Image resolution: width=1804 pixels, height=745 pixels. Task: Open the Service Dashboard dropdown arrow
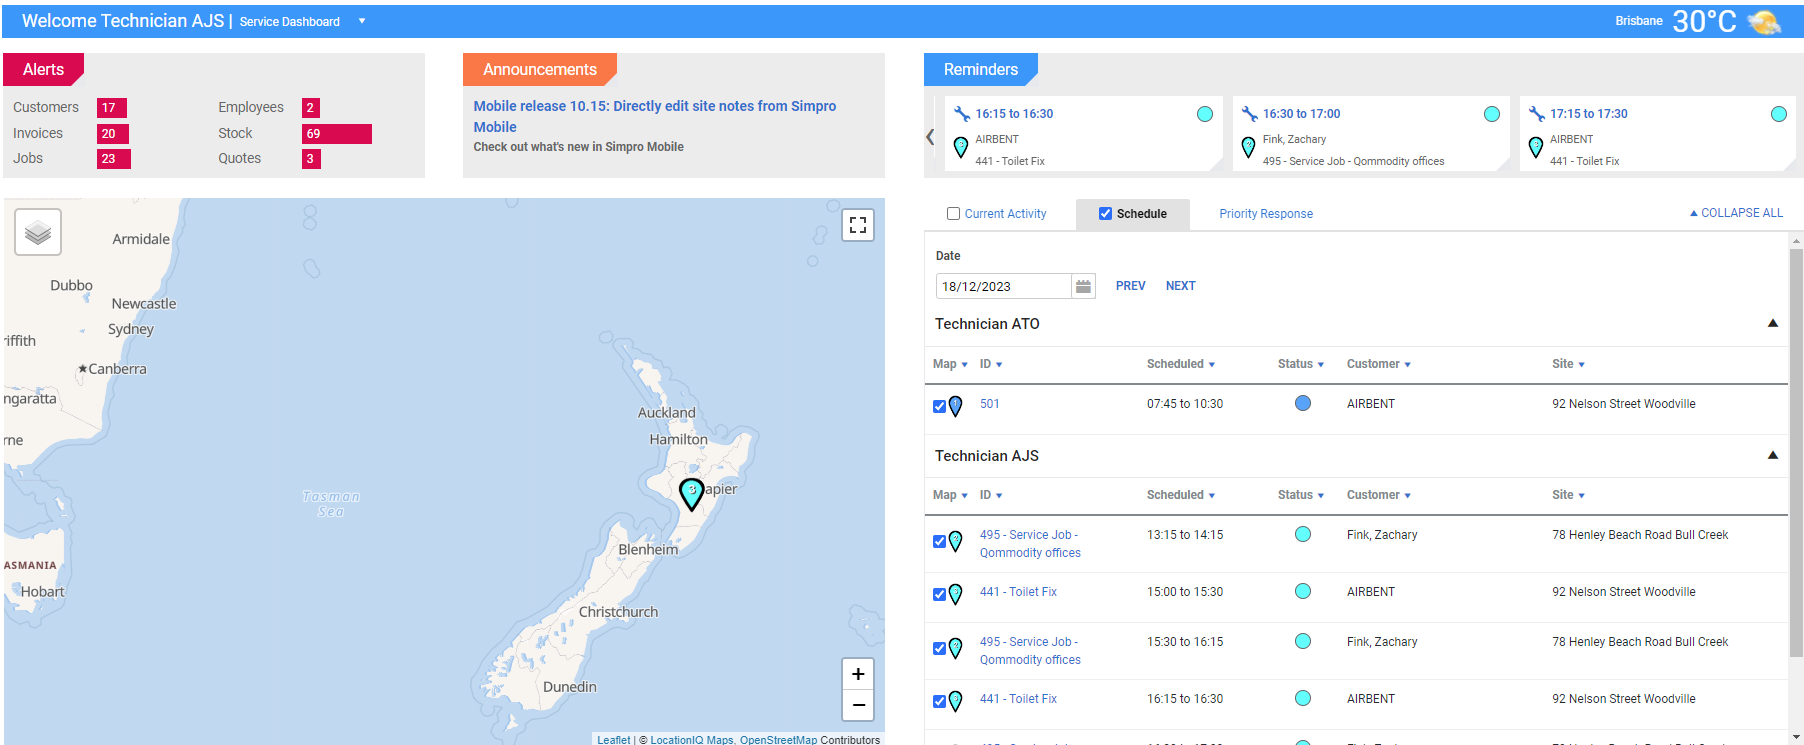(362, 21)
